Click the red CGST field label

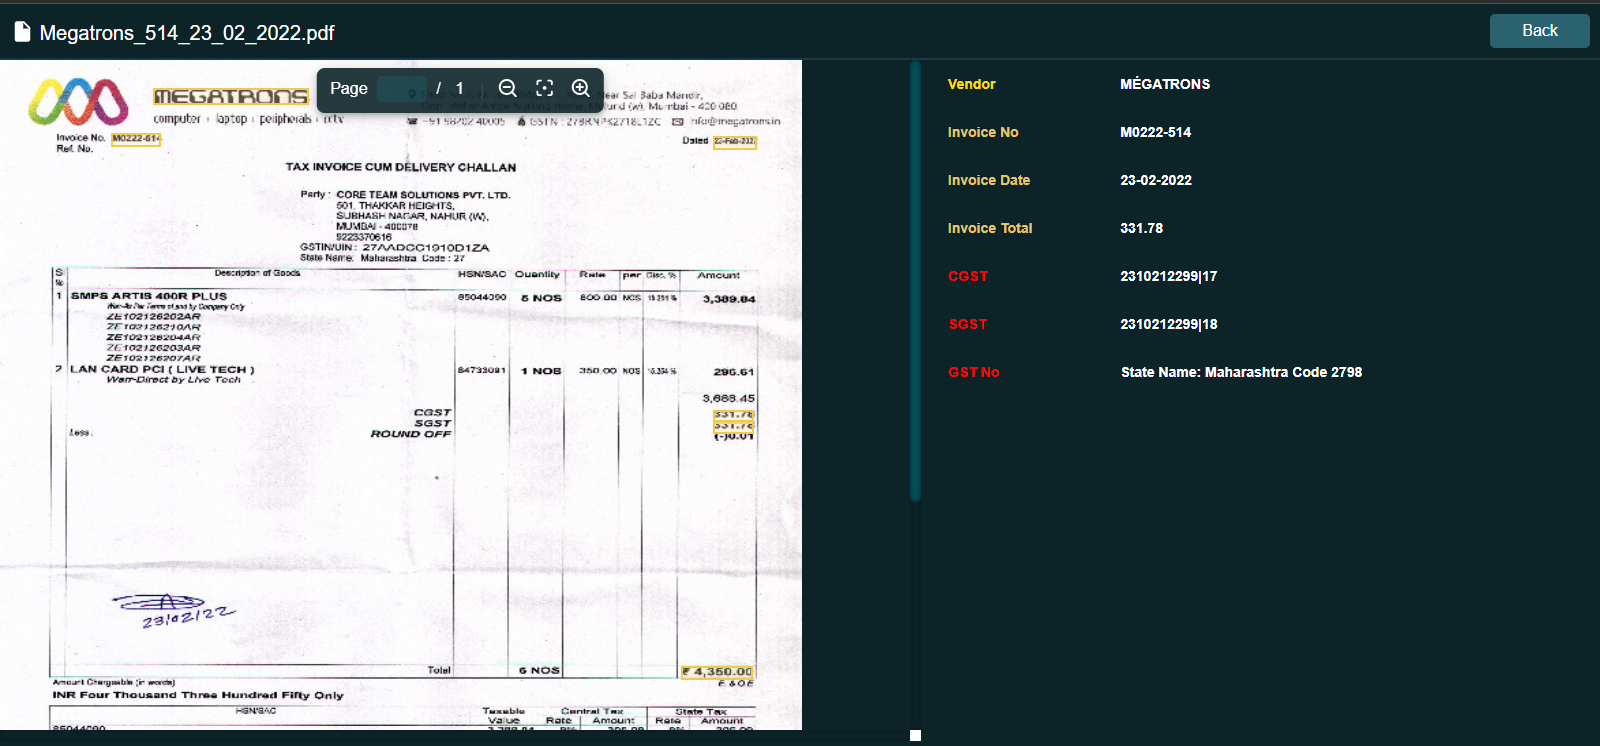[967, 276]
